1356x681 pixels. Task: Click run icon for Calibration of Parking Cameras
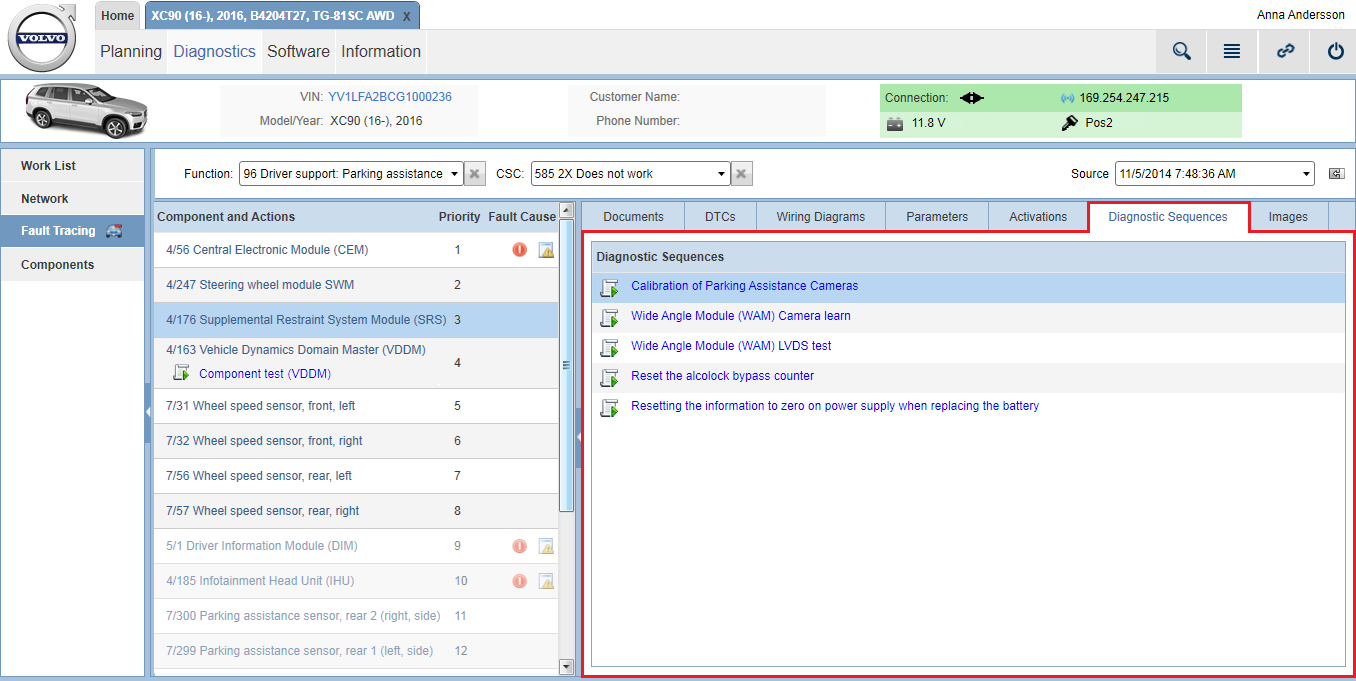coord(609,287)
